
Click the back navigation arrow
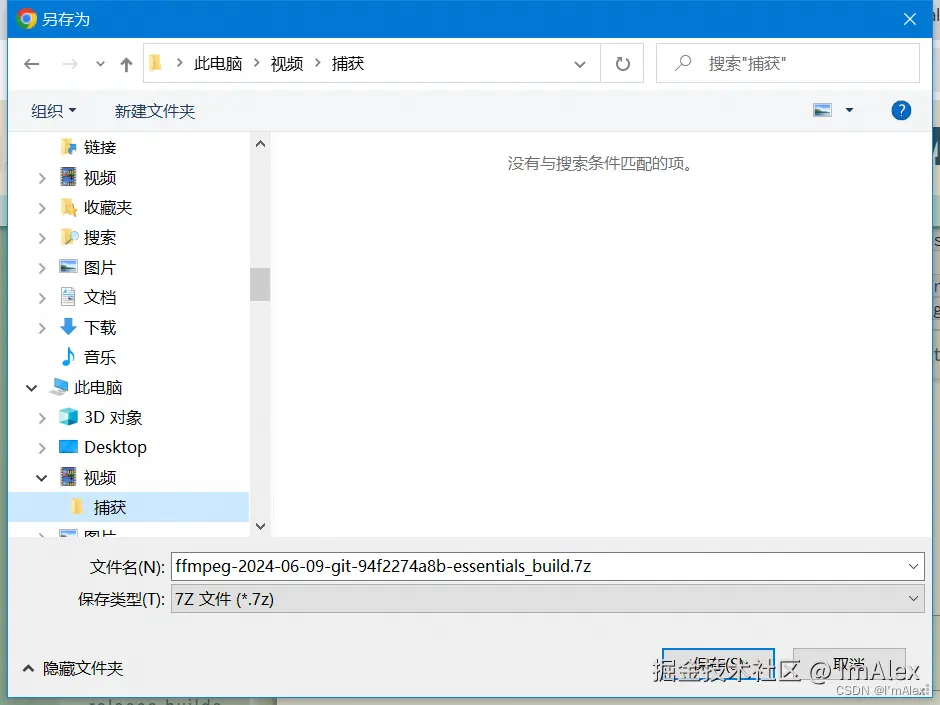[x=31, y=63]
